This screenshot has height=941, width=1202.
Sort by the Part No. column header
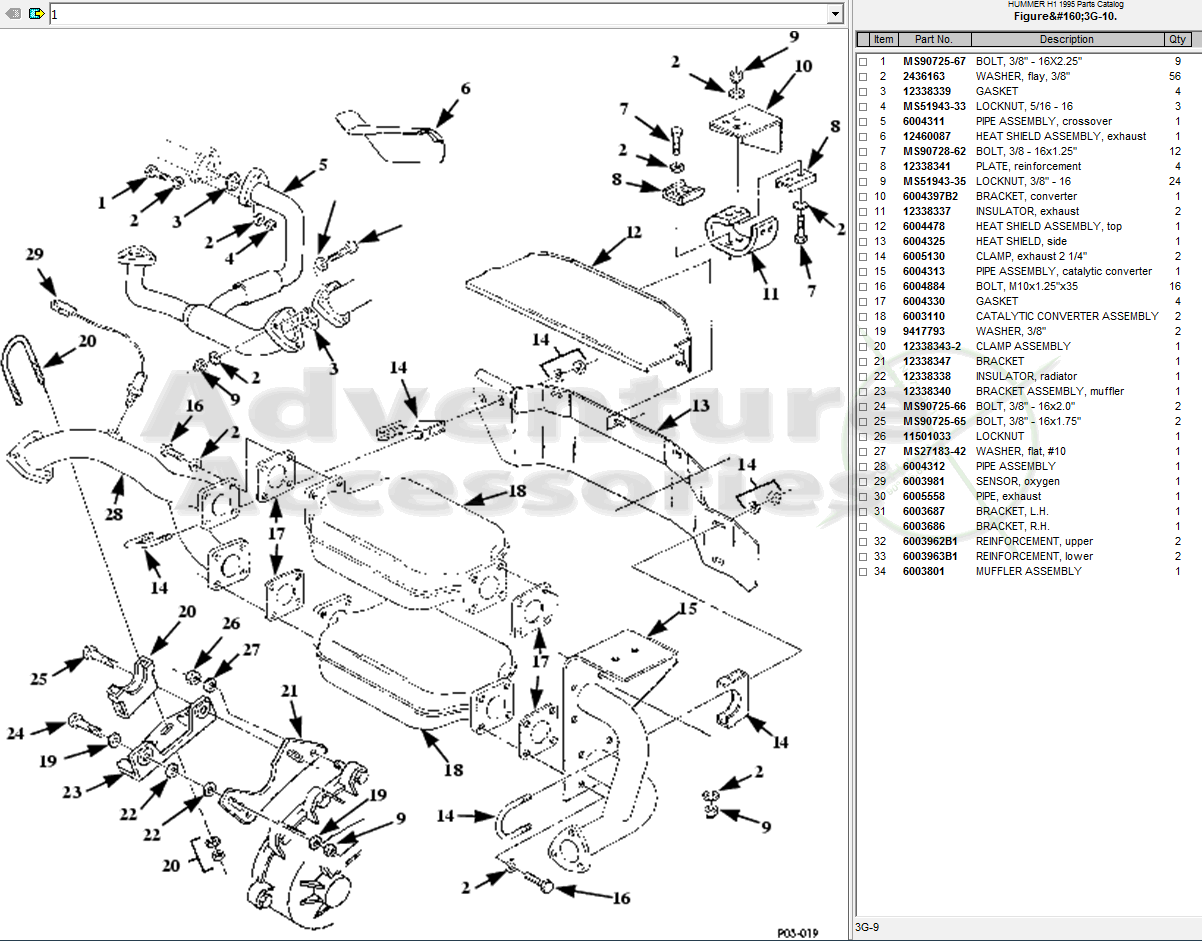932,40
